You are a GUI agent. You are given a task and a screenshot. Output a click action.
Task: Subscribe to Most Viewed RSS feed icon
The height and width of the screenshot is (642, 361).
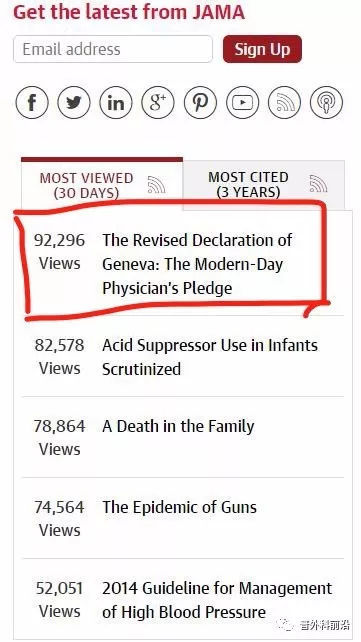pyautogui.click(x=156, y=185)
